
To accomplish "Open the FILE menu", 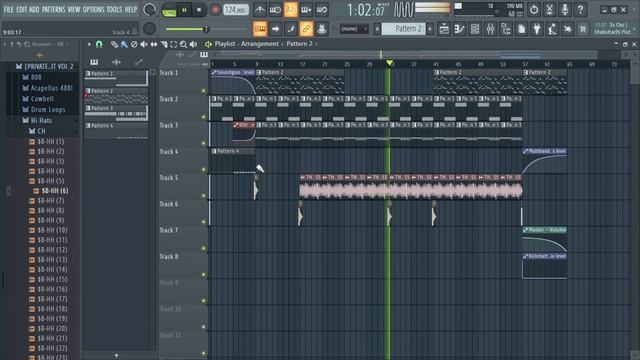I will pos(8,9).
